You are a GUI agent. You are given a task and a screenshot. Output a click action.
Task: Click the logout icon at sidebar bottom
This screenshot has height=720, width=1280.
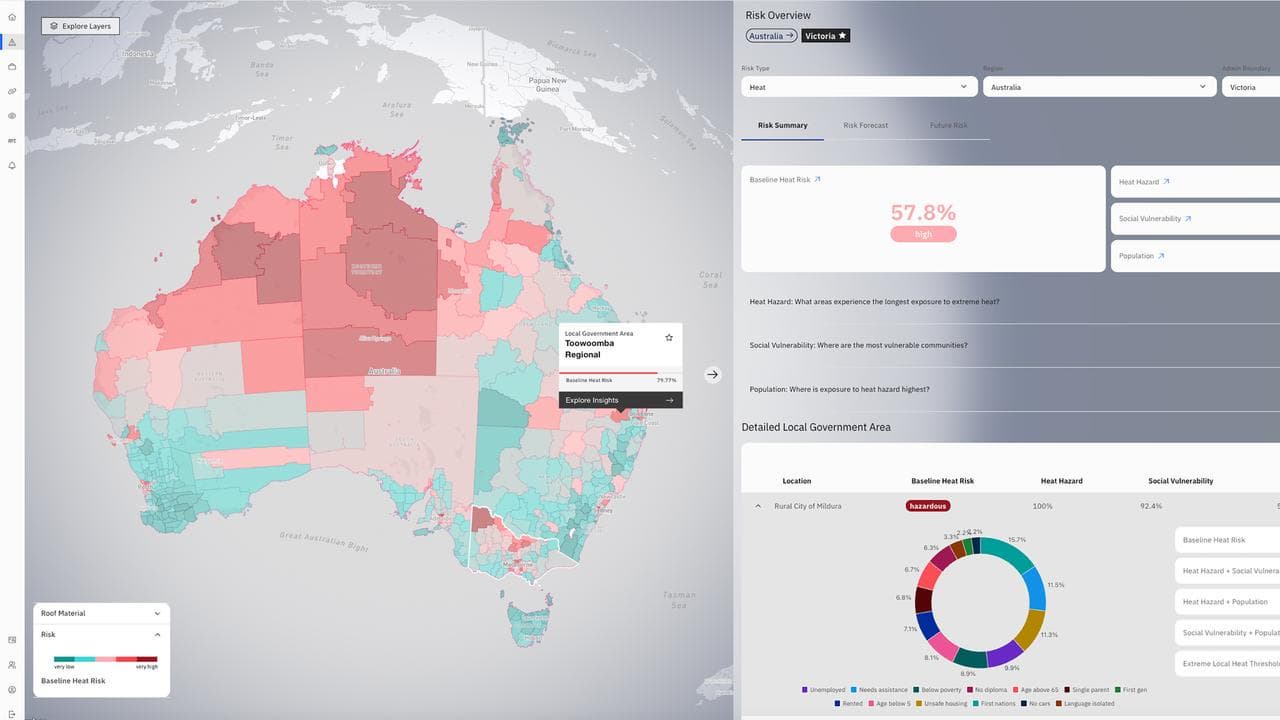tap(12, 713)
